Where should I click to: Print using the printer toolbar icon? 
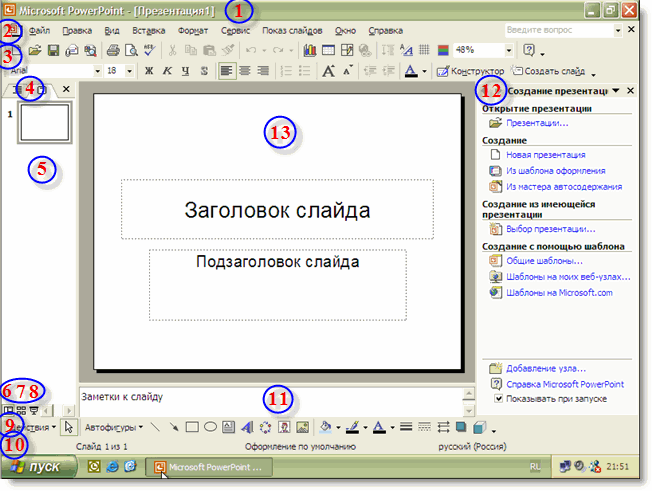coord(113,51)
